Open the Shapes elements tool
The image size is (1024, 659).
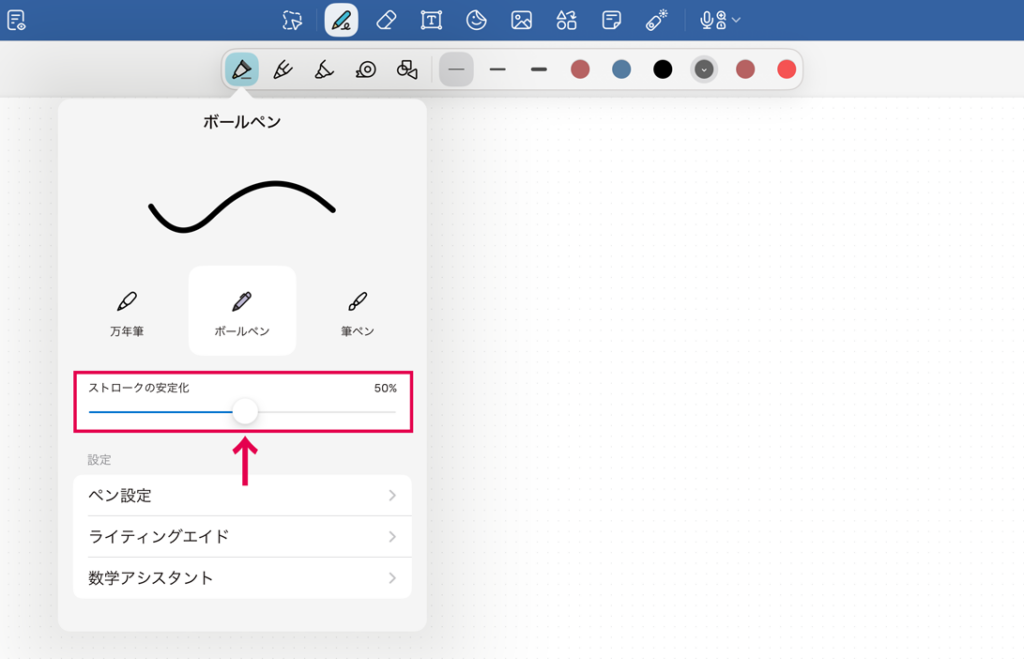click(x=567, y=20)
